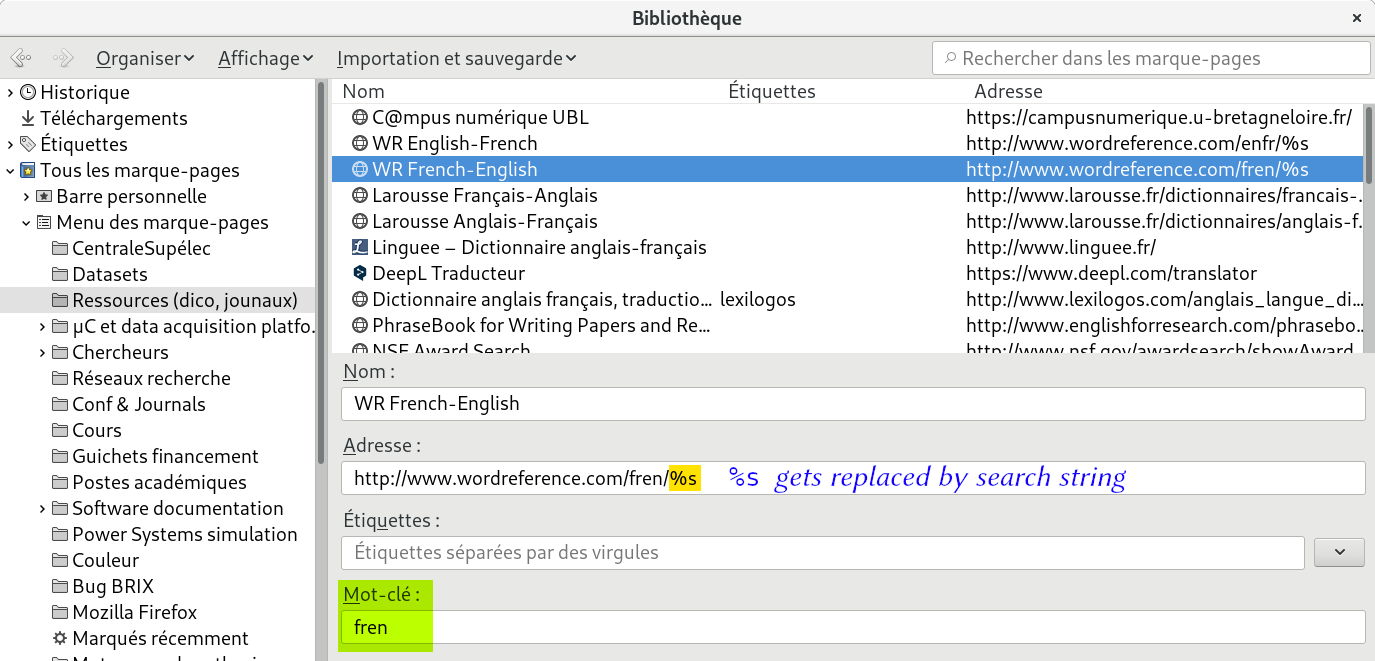Click the Téléchargements download arrow icon

tap(28, 118)
